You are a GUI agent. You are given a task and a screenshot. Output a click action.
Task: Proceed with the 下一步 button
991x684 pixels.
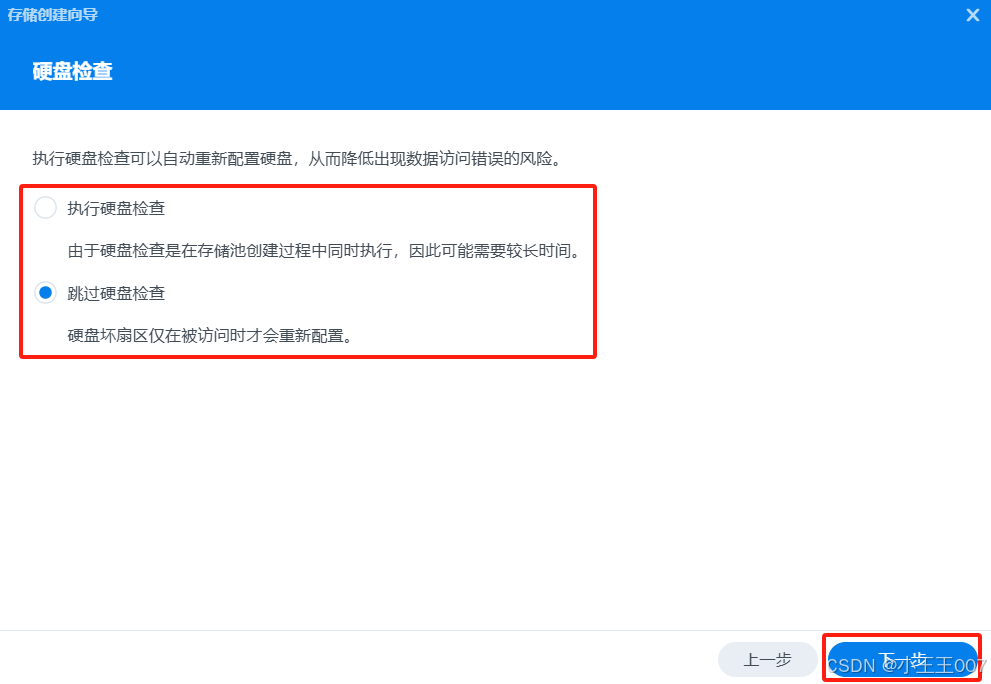[x=903, y=660]
